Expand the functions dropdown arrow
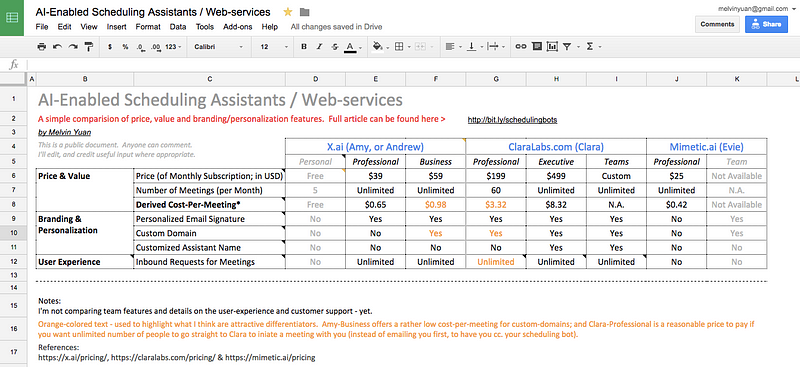This screenshot has height=367, width=800. (x=600, y=47)
